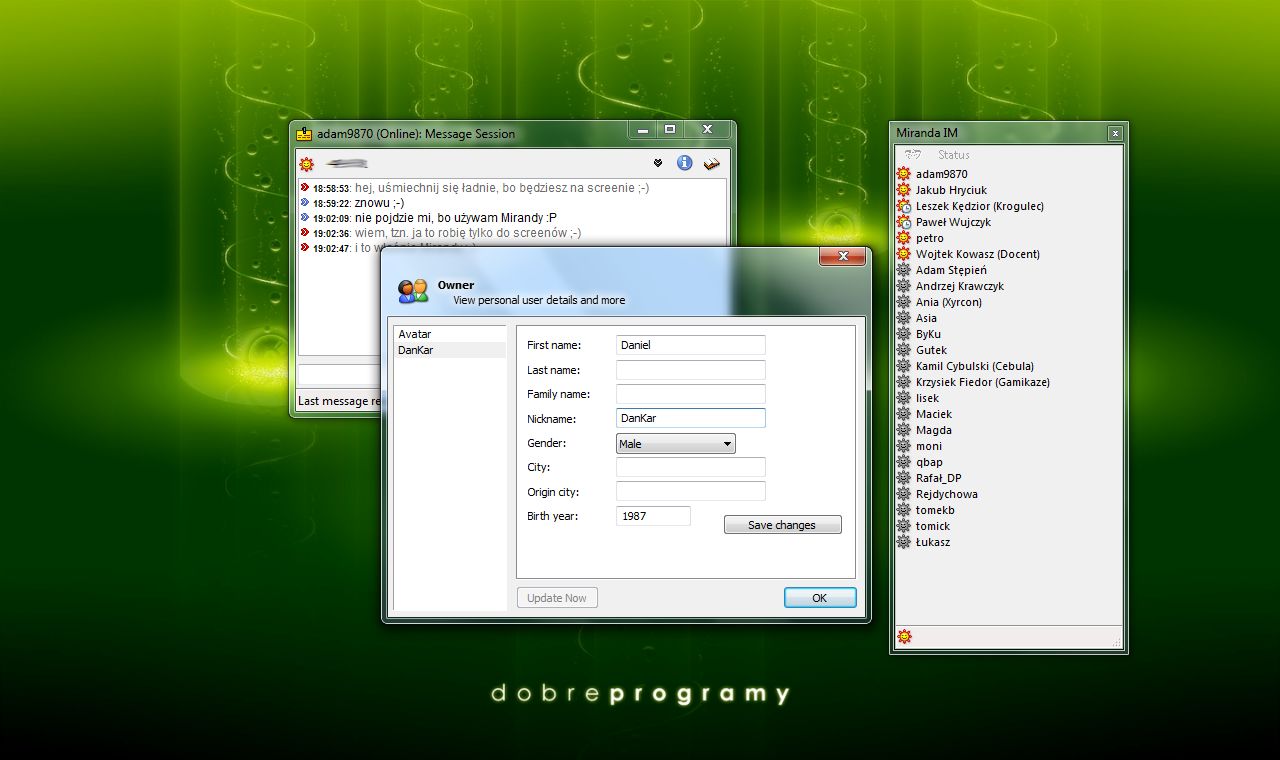The image size is (1280, 760).
Task: Select contact qbap in the list
Action: pyautogui.click(x=1009, y=462)
